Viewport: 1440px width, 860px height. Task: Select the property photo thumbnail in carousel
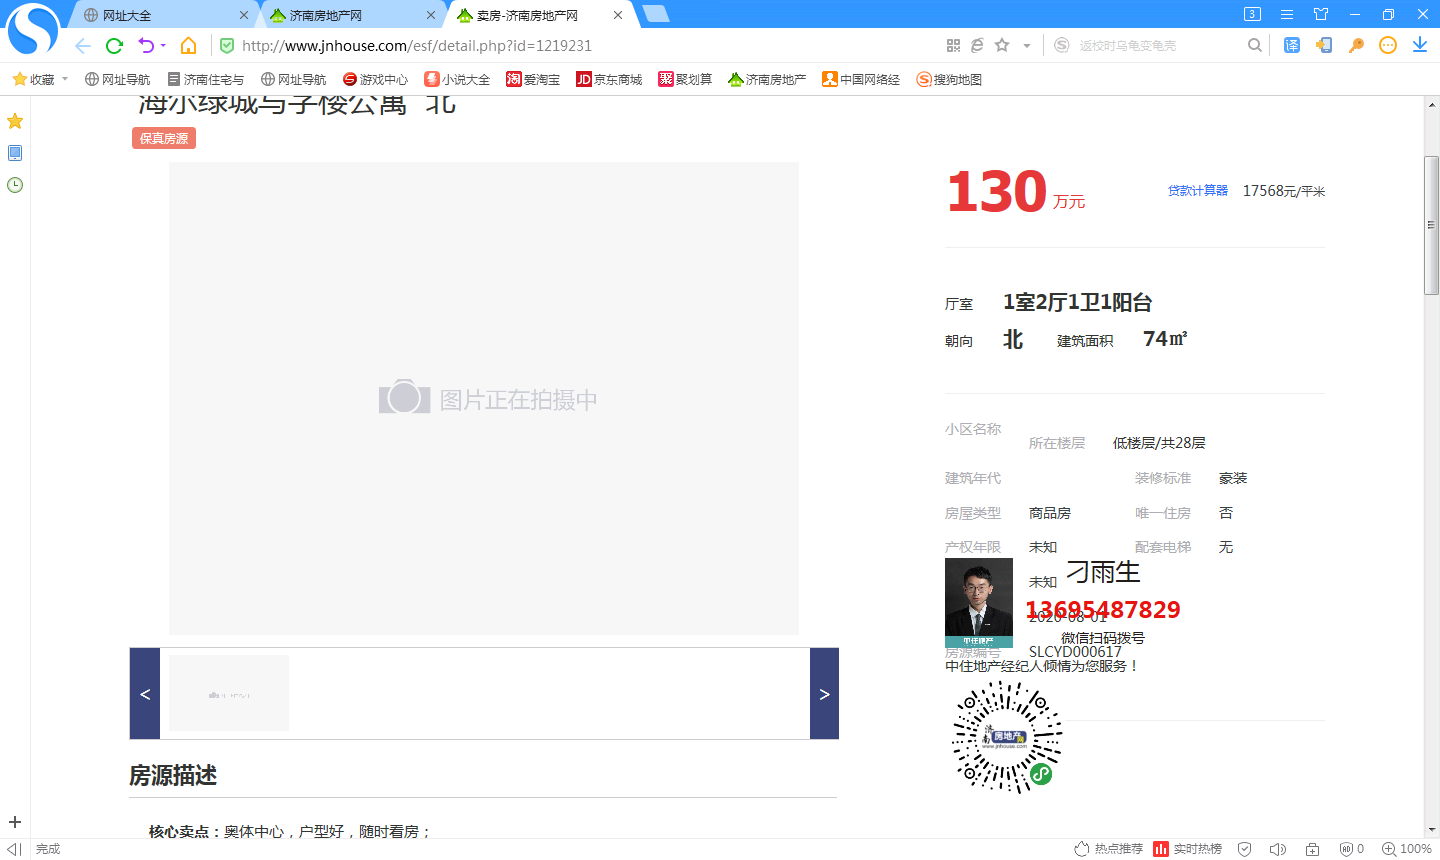click(x=228, y=692)
